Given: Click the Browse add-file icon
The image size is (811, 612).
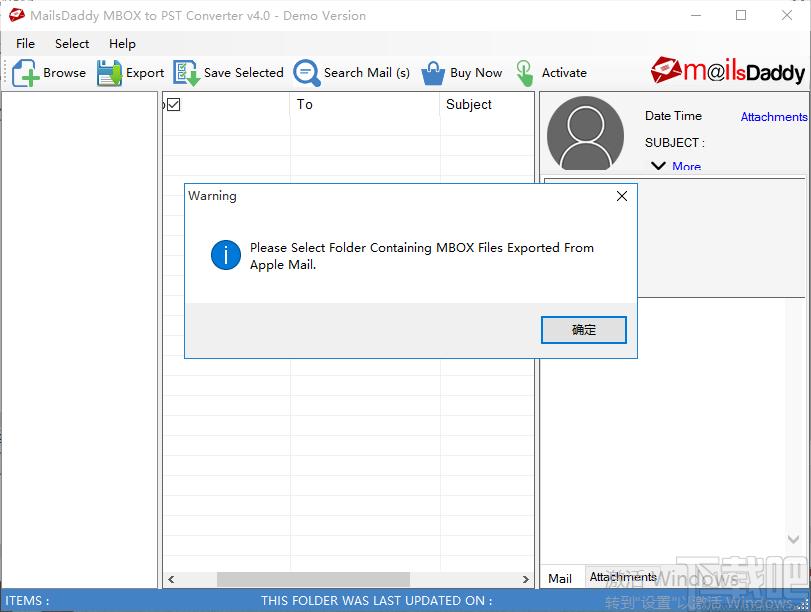Looking at the screenshot, I should point(25,72).
